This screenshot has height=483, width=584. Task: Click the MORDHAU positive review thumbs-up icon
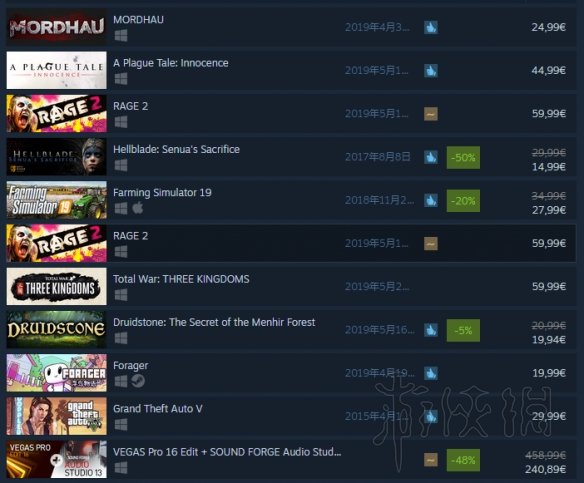point(431,27)
